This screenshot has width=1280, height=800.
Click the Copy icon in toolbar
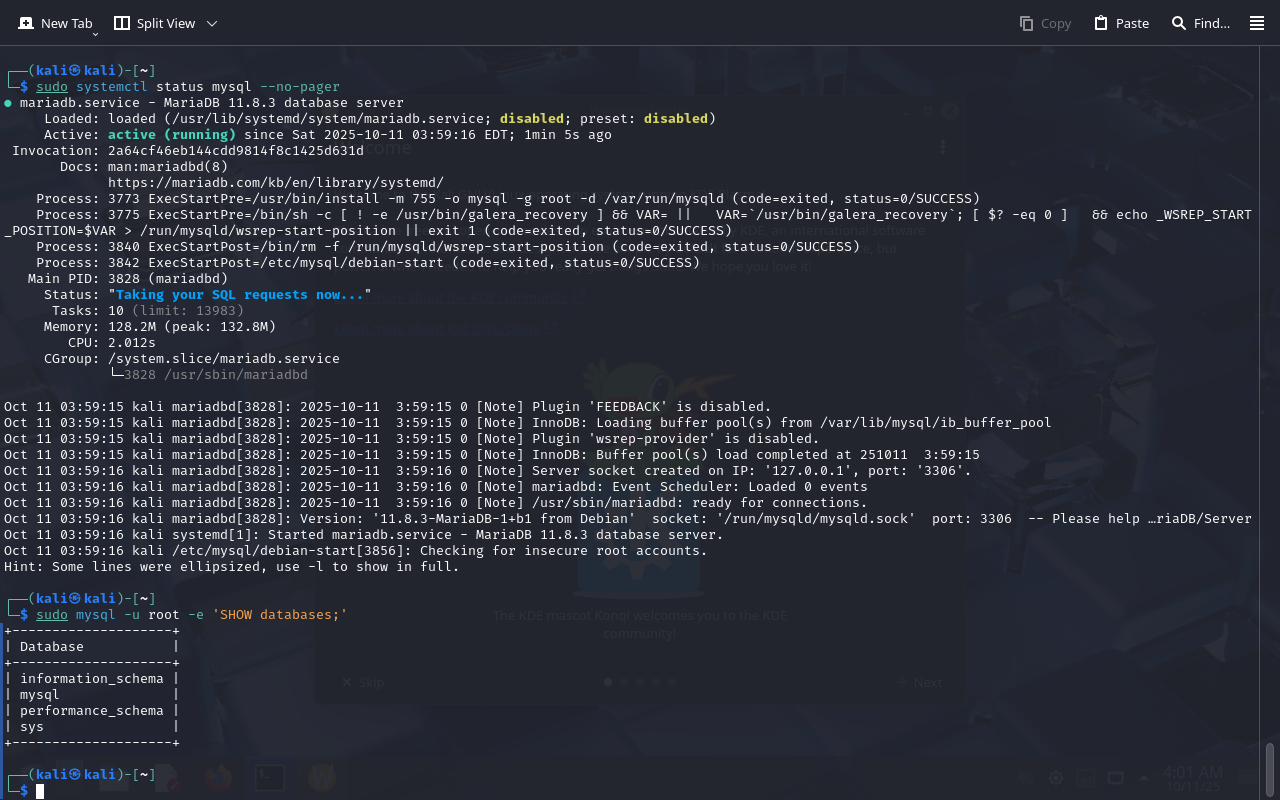coord(1027,23)
